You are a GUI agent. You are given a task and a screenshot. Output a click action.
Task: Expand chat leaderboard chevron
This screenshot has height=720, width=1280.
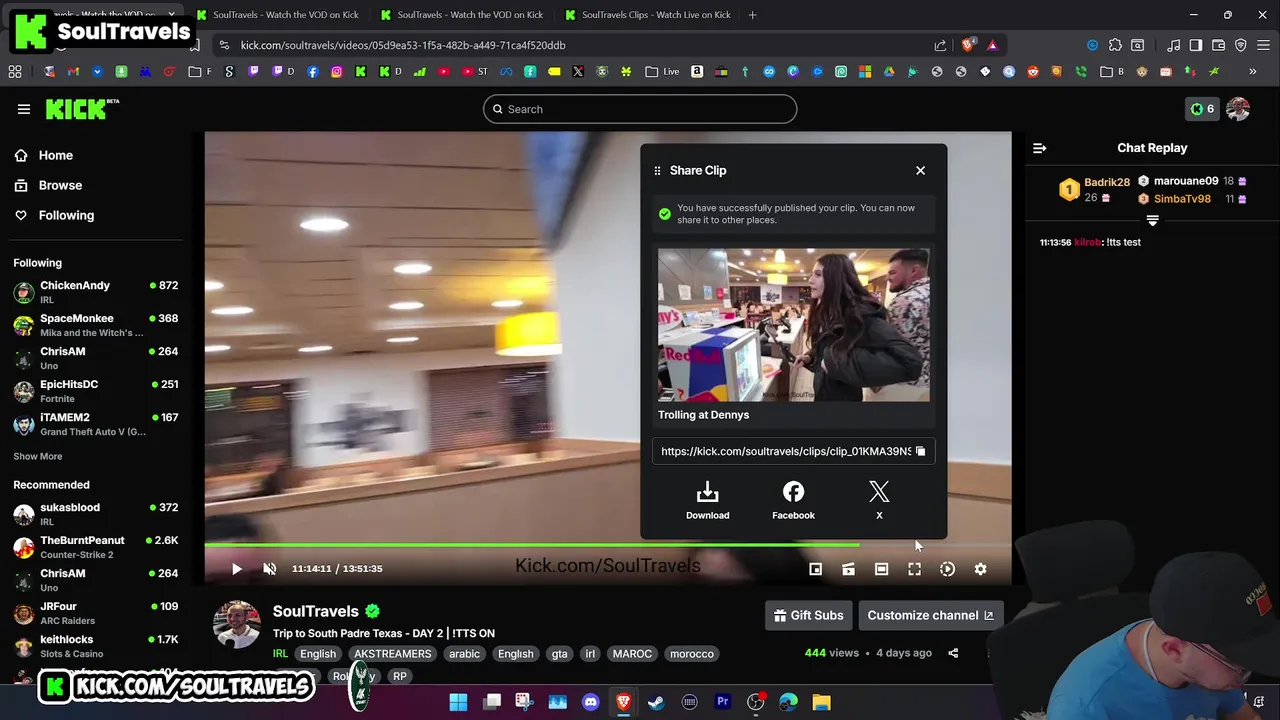pos(1152,220)
